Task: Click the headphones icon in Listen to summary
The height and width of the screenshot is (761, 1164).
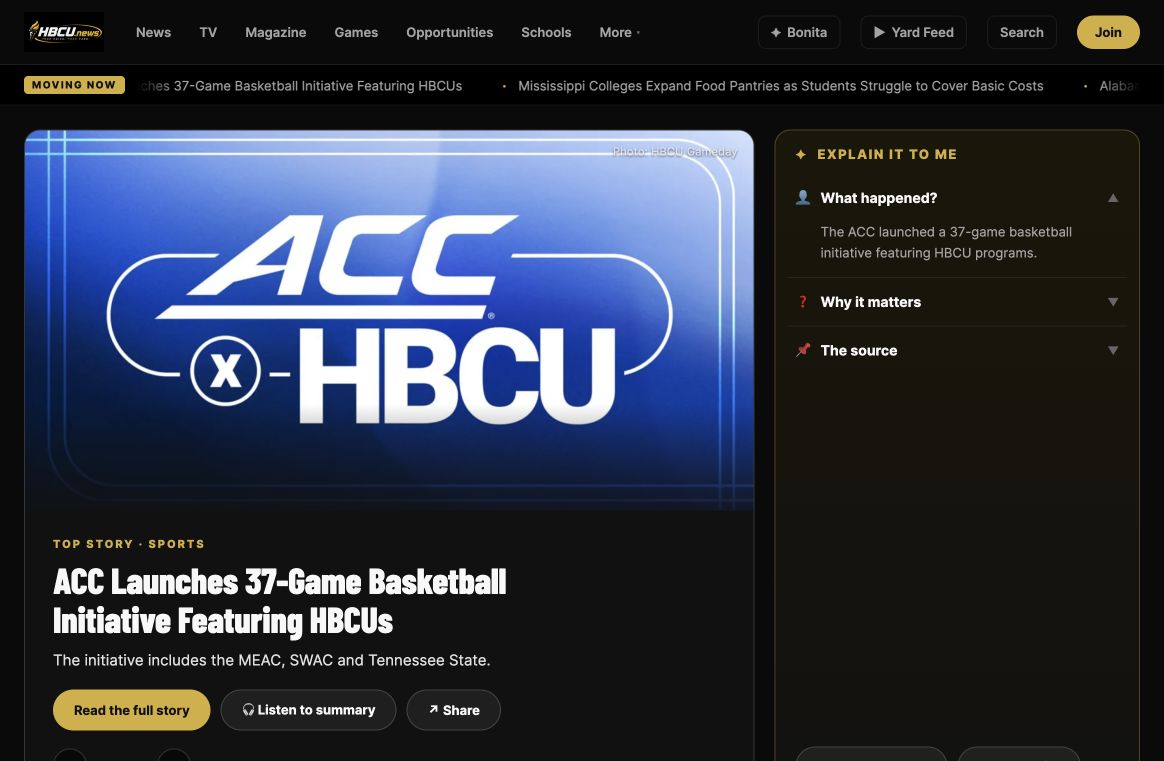Action: 248,710
